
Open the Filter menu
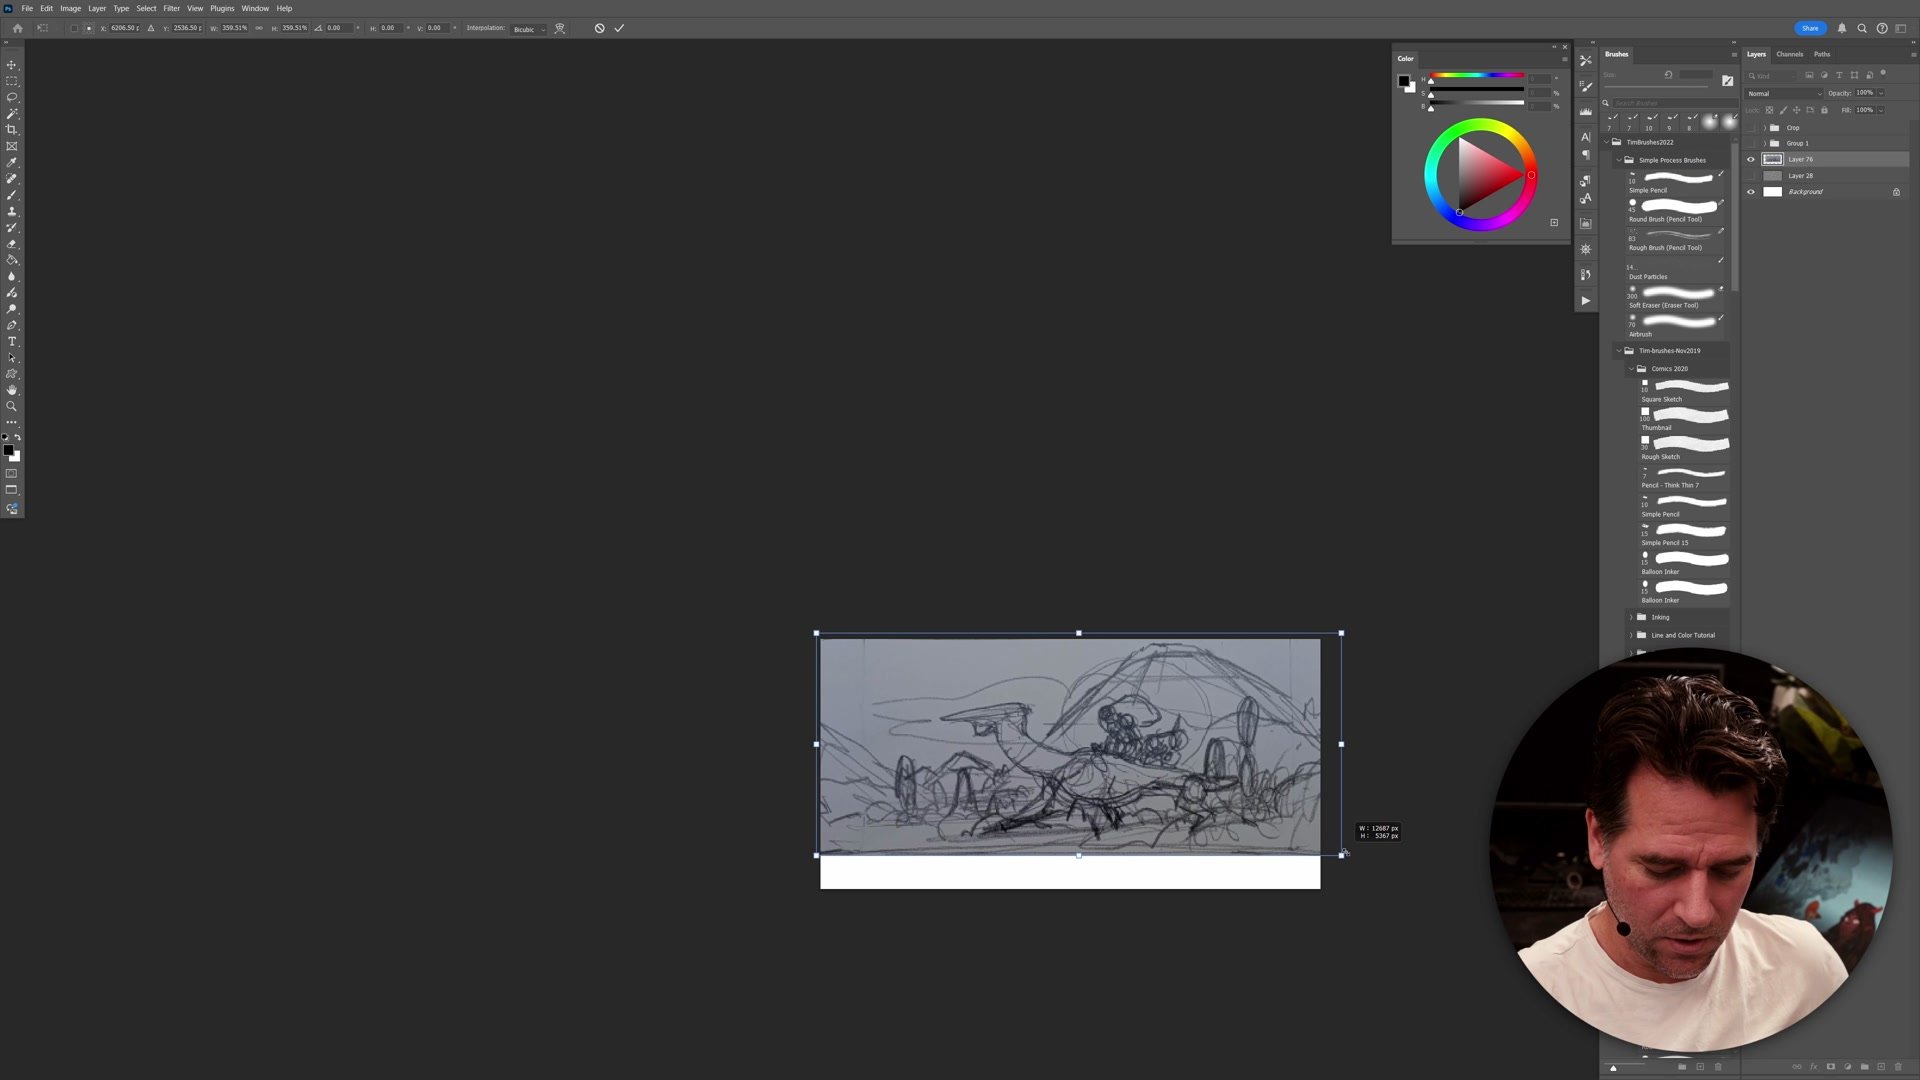[x=171, y=8]
